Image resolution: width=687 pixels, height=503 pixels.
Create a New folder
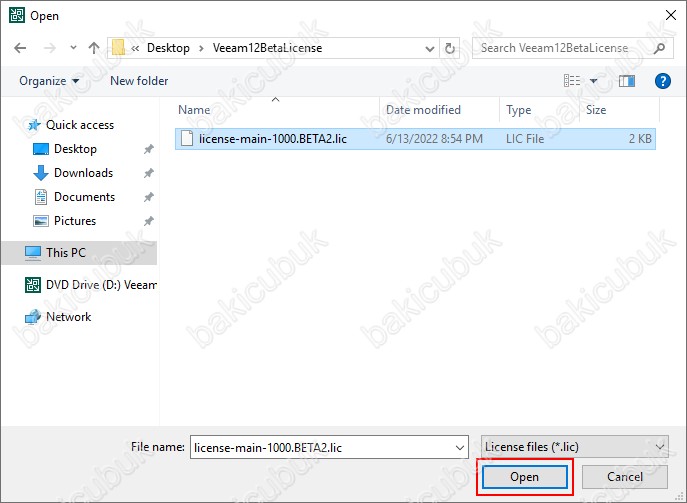(x=139, y=81)
